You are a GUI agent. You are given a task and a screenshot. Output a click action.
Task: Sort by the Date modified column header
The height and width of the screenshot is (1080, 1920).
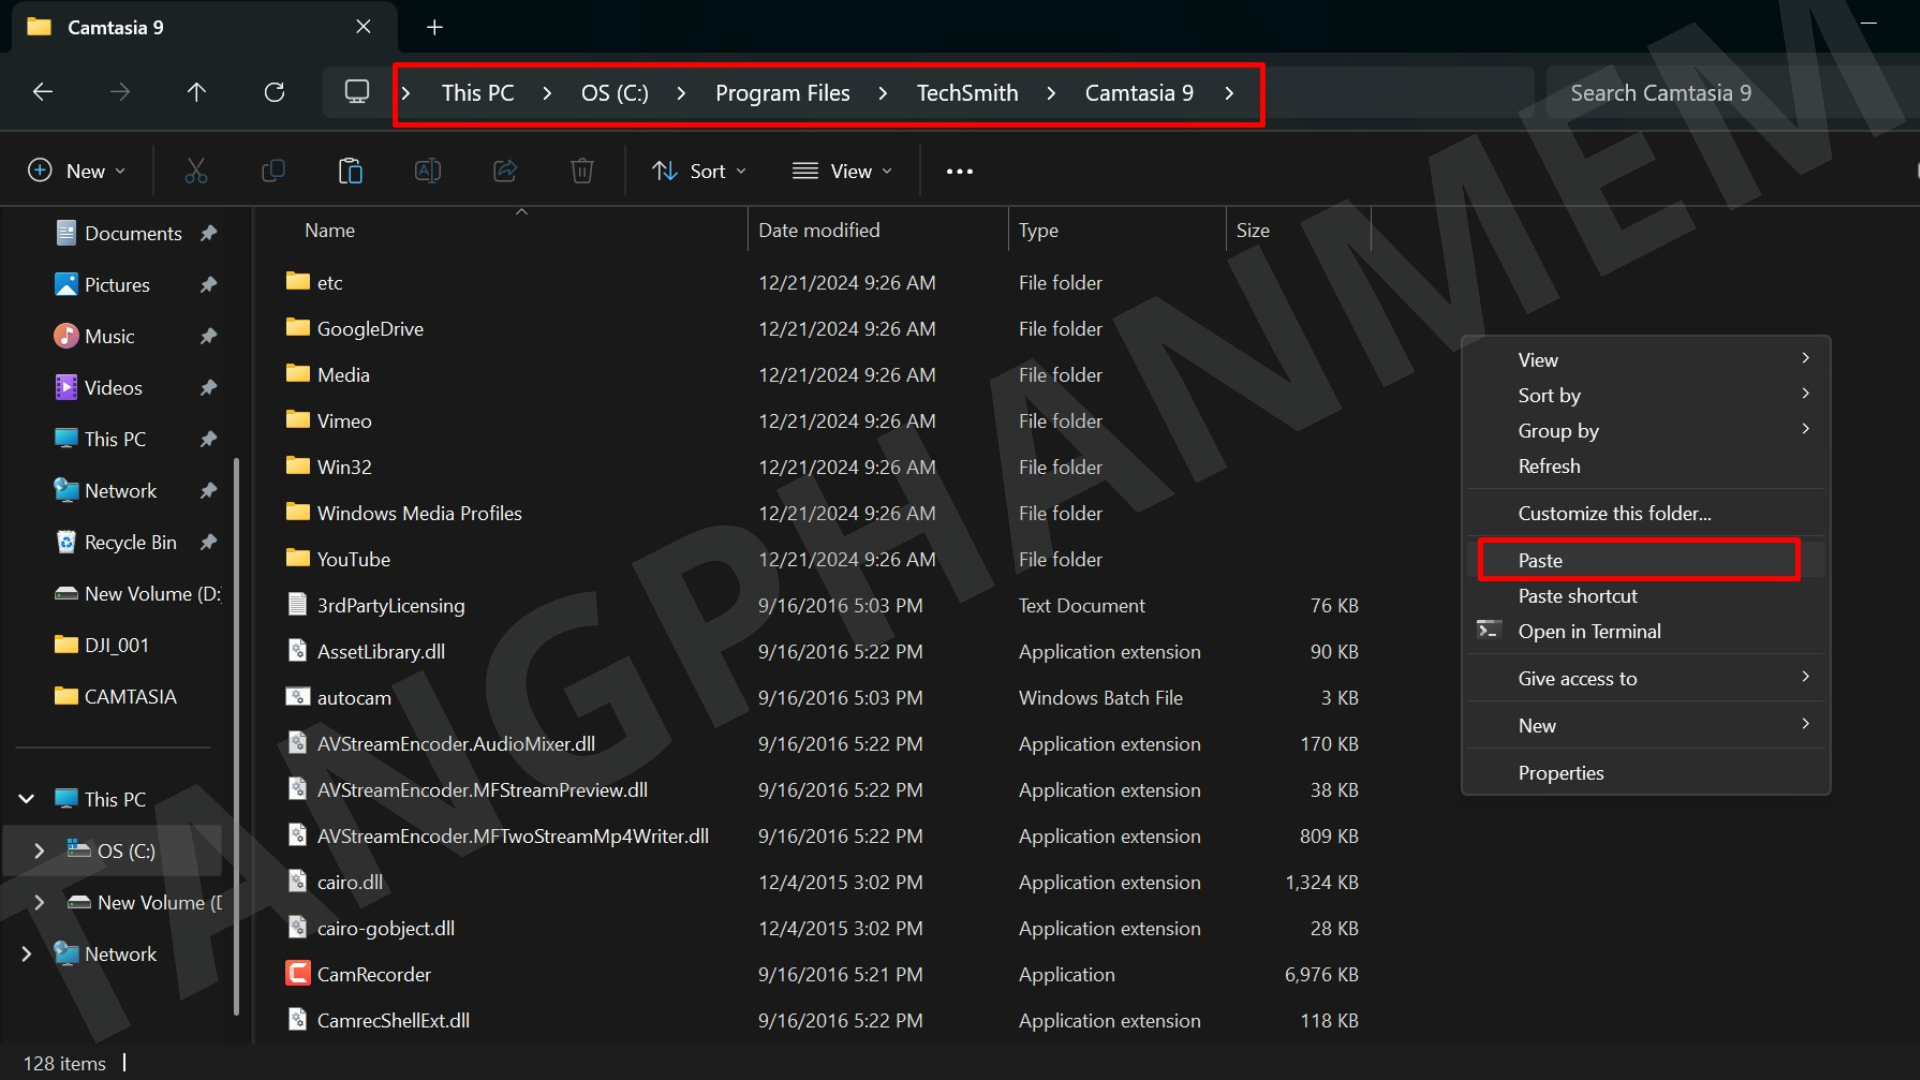coord(819,230)
